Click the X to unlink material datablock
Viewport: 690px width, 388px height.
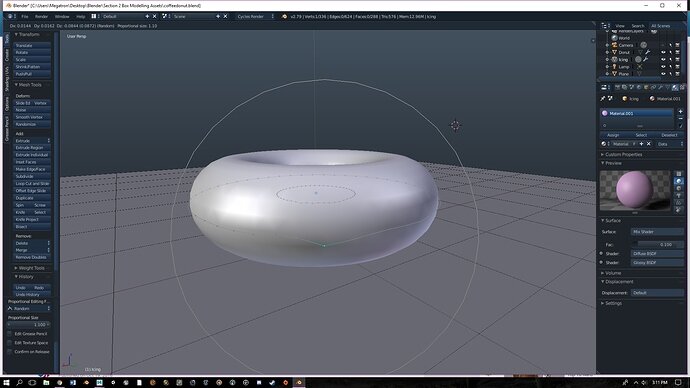pyautogui.click(x=649, y=144)
